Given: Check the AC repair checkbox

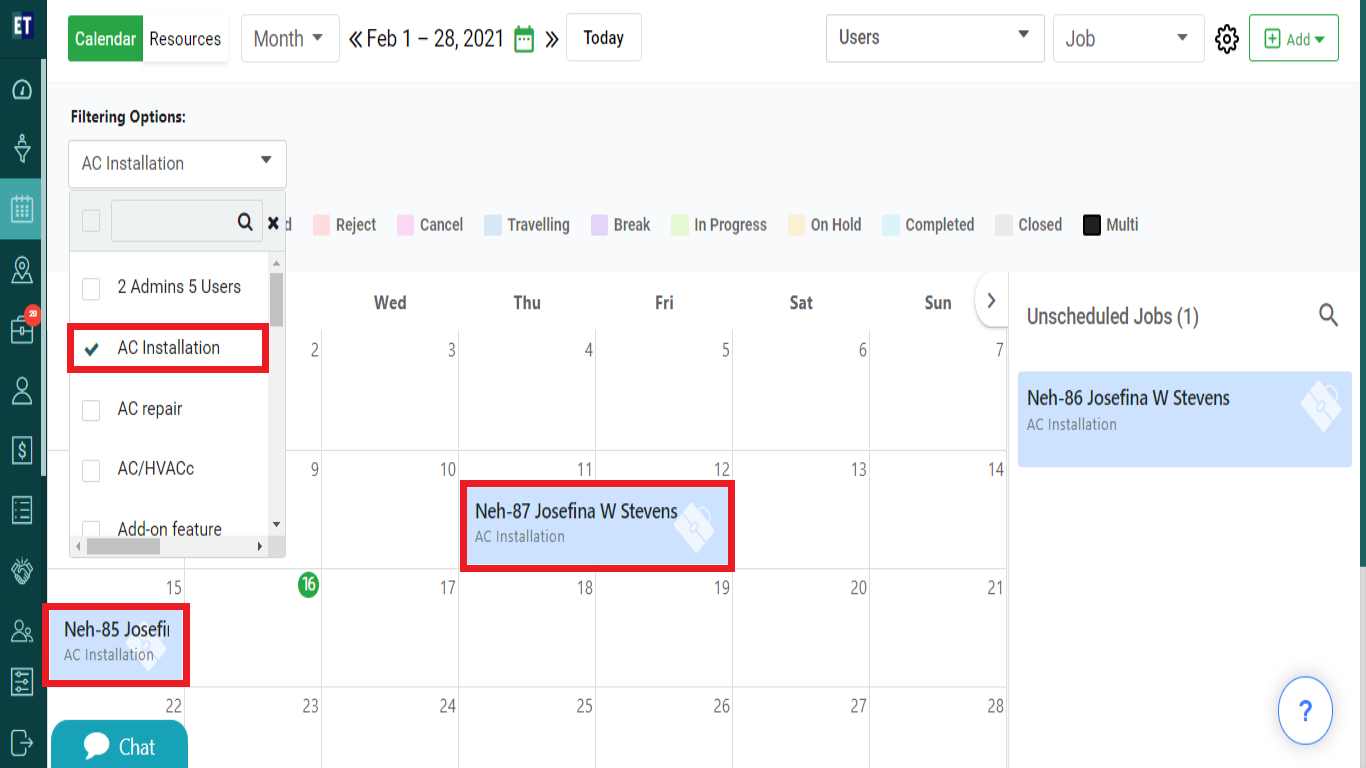Looking at the screenshot, I should tap(91, 410).
